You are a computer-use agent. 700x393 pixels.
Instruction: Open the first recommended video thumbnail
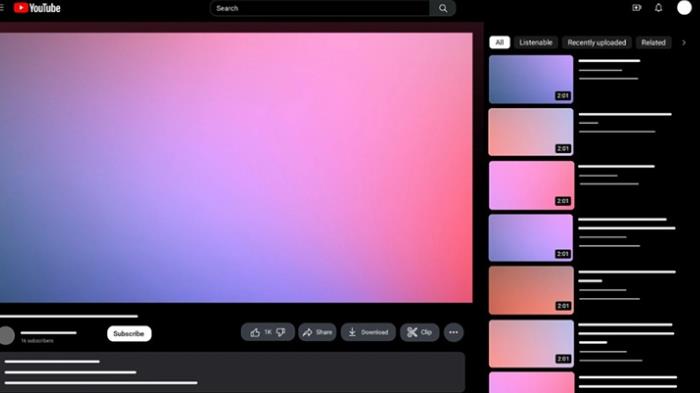[x=531, y=79]
